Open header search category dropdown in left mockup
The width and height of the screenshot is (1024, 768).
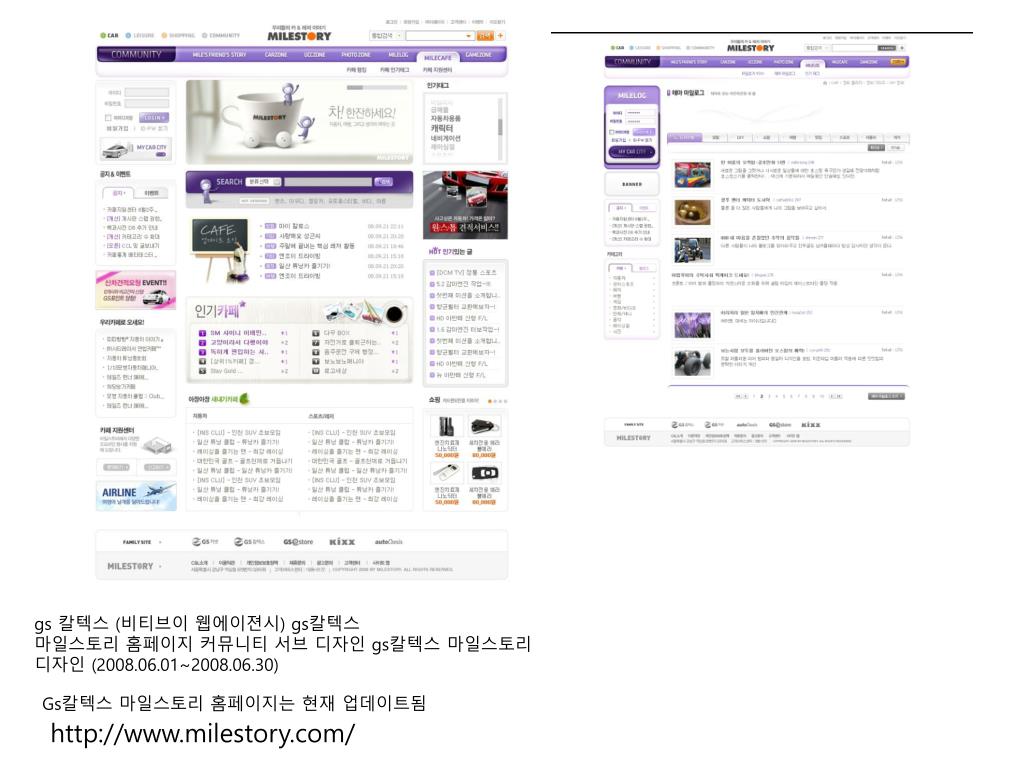point(385,35)
